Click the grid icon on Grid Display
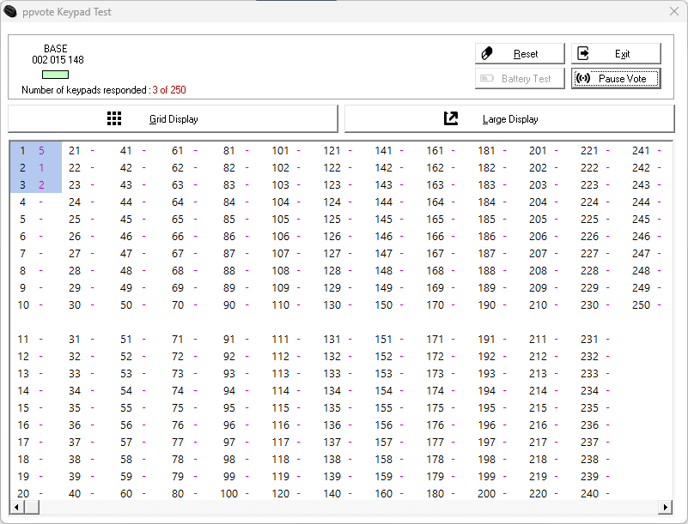Image resolution: width=688 pixels, height=524 pixels. tap(115, 119)
